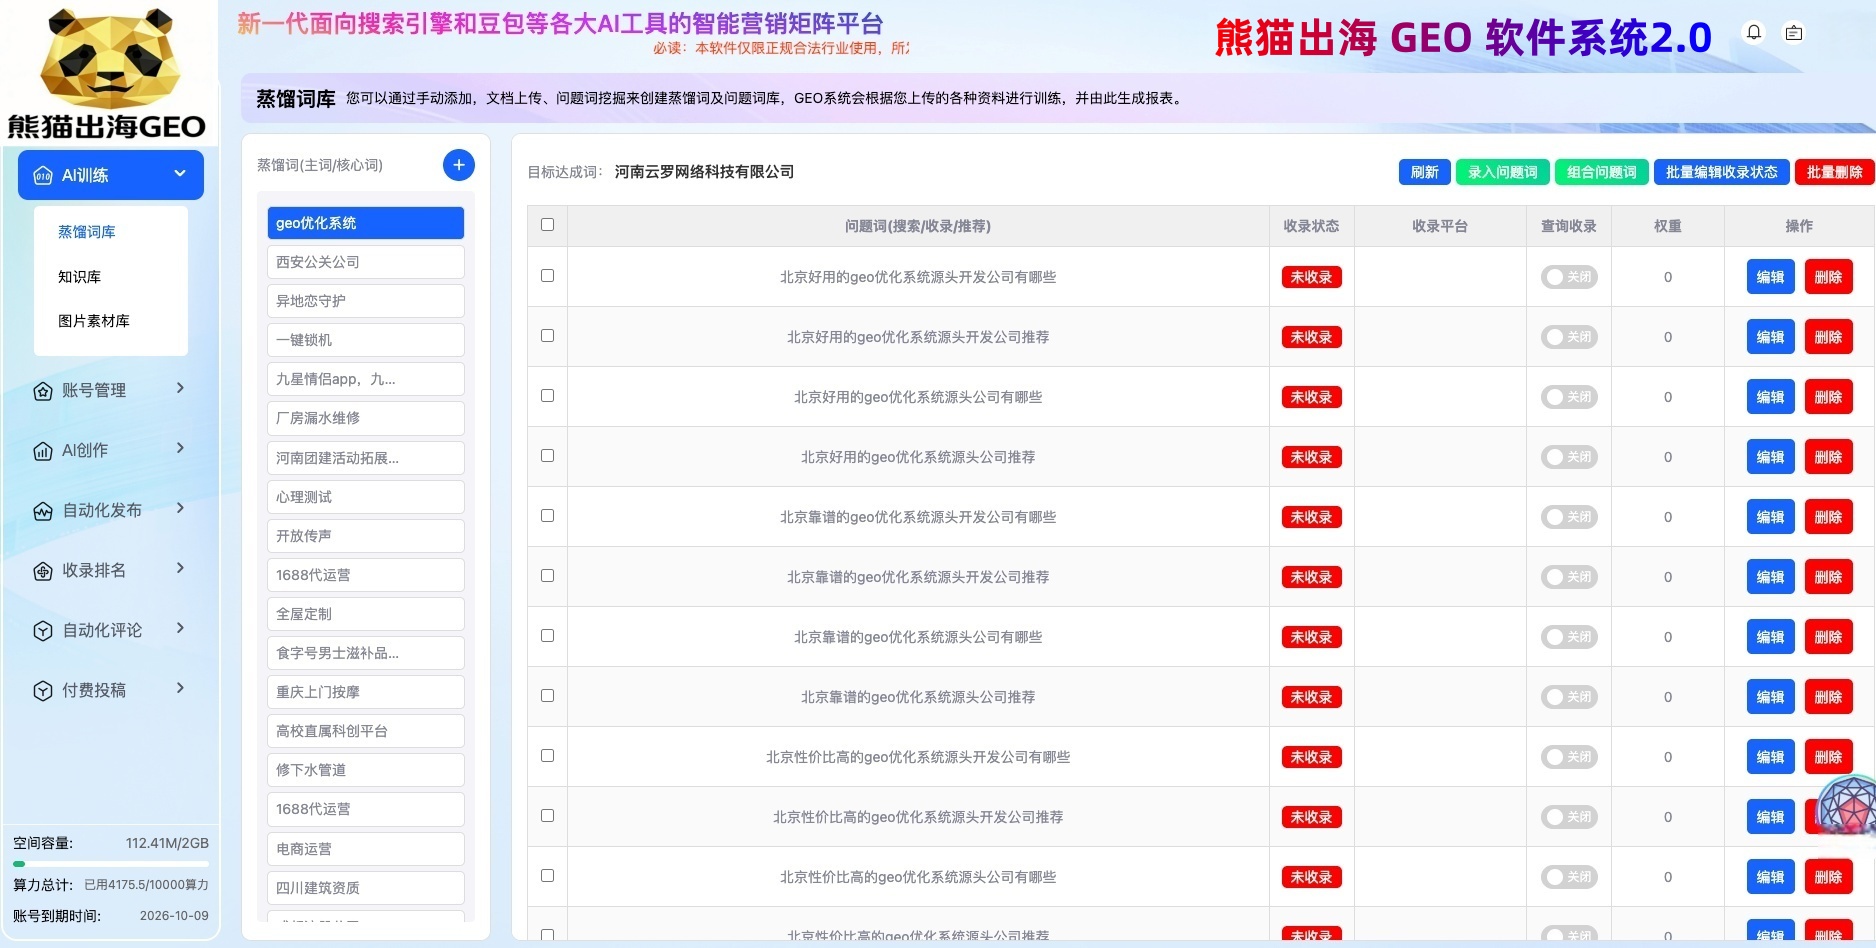Click the 自动化发布 sidebar icon
1876x948 pixels.
(x=43, y=511)
